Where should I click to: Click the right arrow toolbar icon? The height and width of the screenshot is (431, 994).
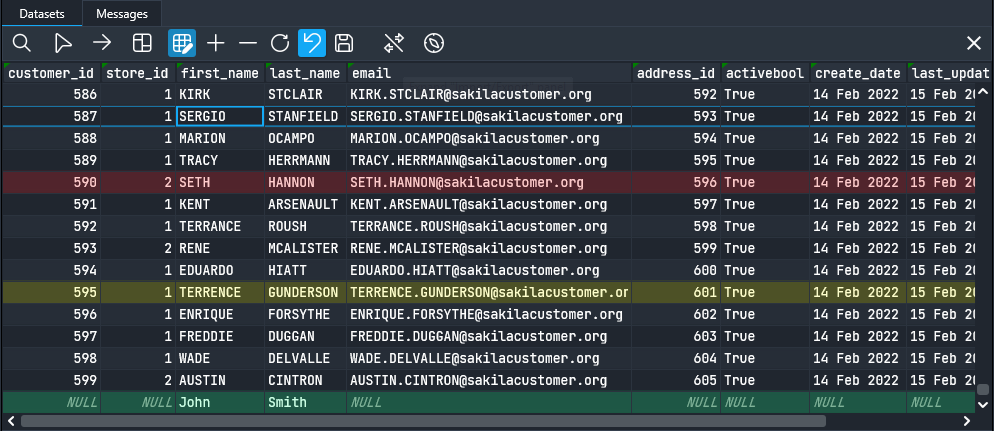(102, 43)
